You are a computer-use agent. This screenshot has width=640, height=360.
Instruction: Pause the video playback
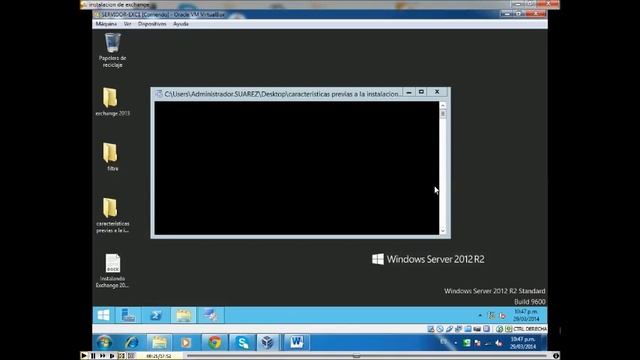pyautogui.click(x=93, y=356)
